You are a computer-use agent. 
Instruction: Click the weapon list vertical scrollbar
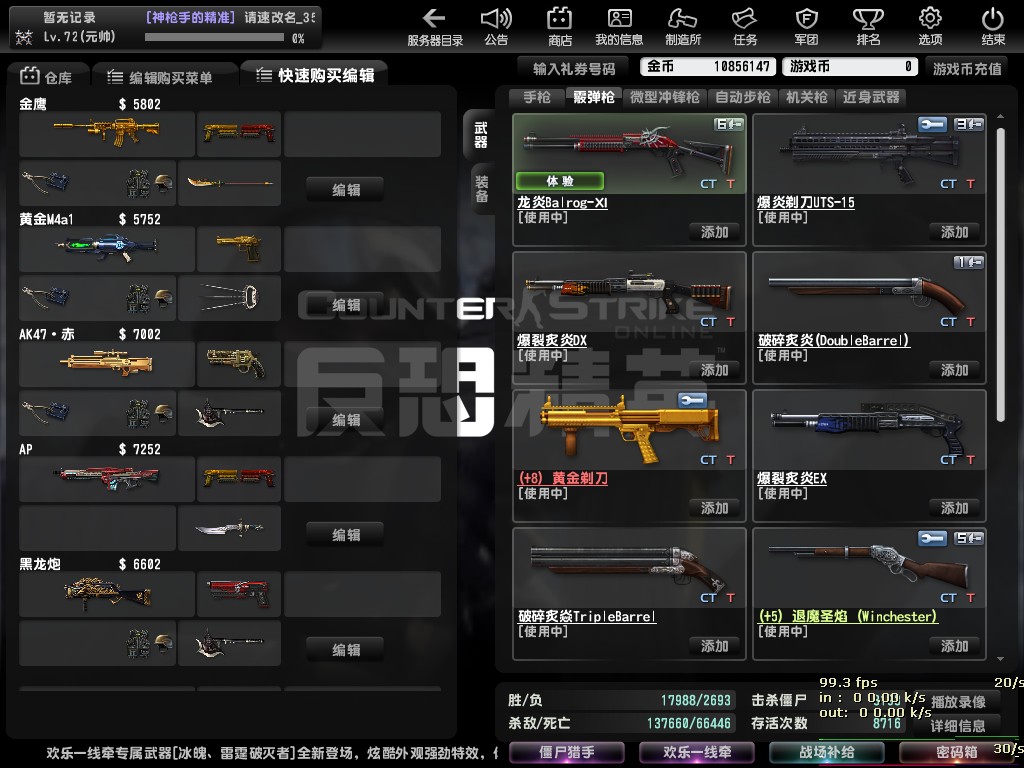click(1000, 274)
